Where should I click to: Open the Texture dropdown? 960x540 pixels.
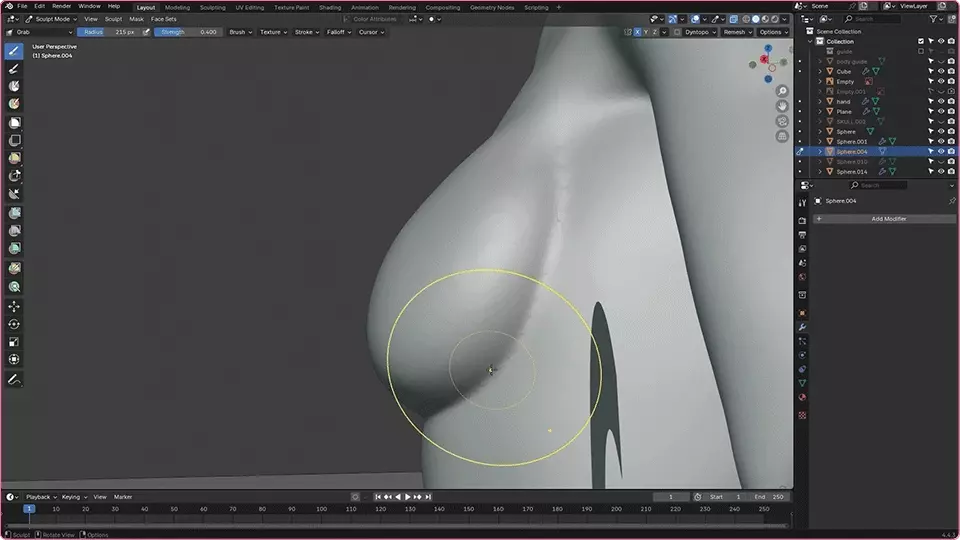(x=273, y=32)
